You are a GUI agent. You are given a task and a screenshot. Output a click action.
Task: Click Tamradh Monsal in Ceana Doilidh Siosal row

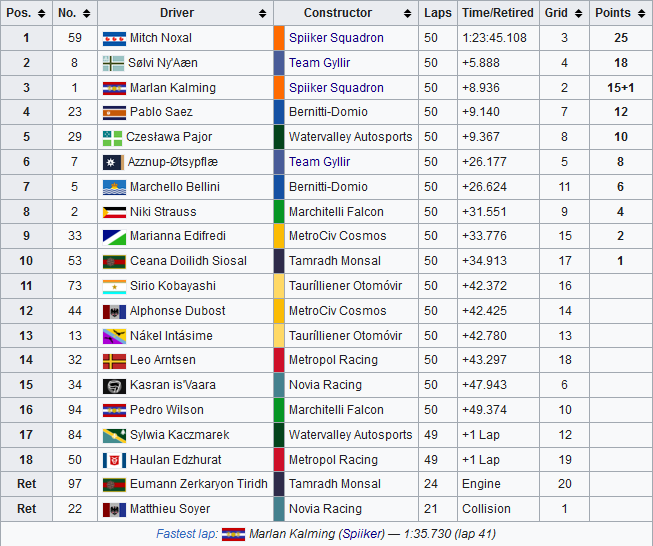pyautogui.click(x=335, y=261)
